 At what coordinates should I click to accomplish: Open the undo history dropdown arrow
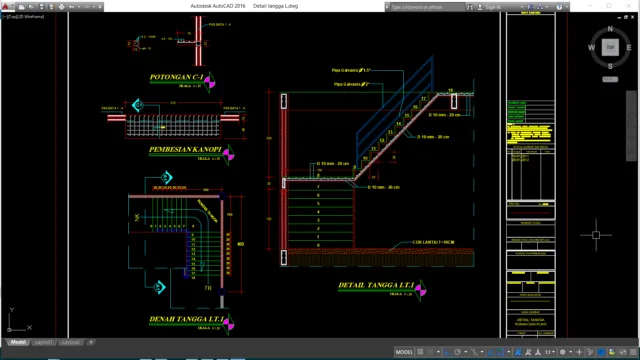(79, 7)
